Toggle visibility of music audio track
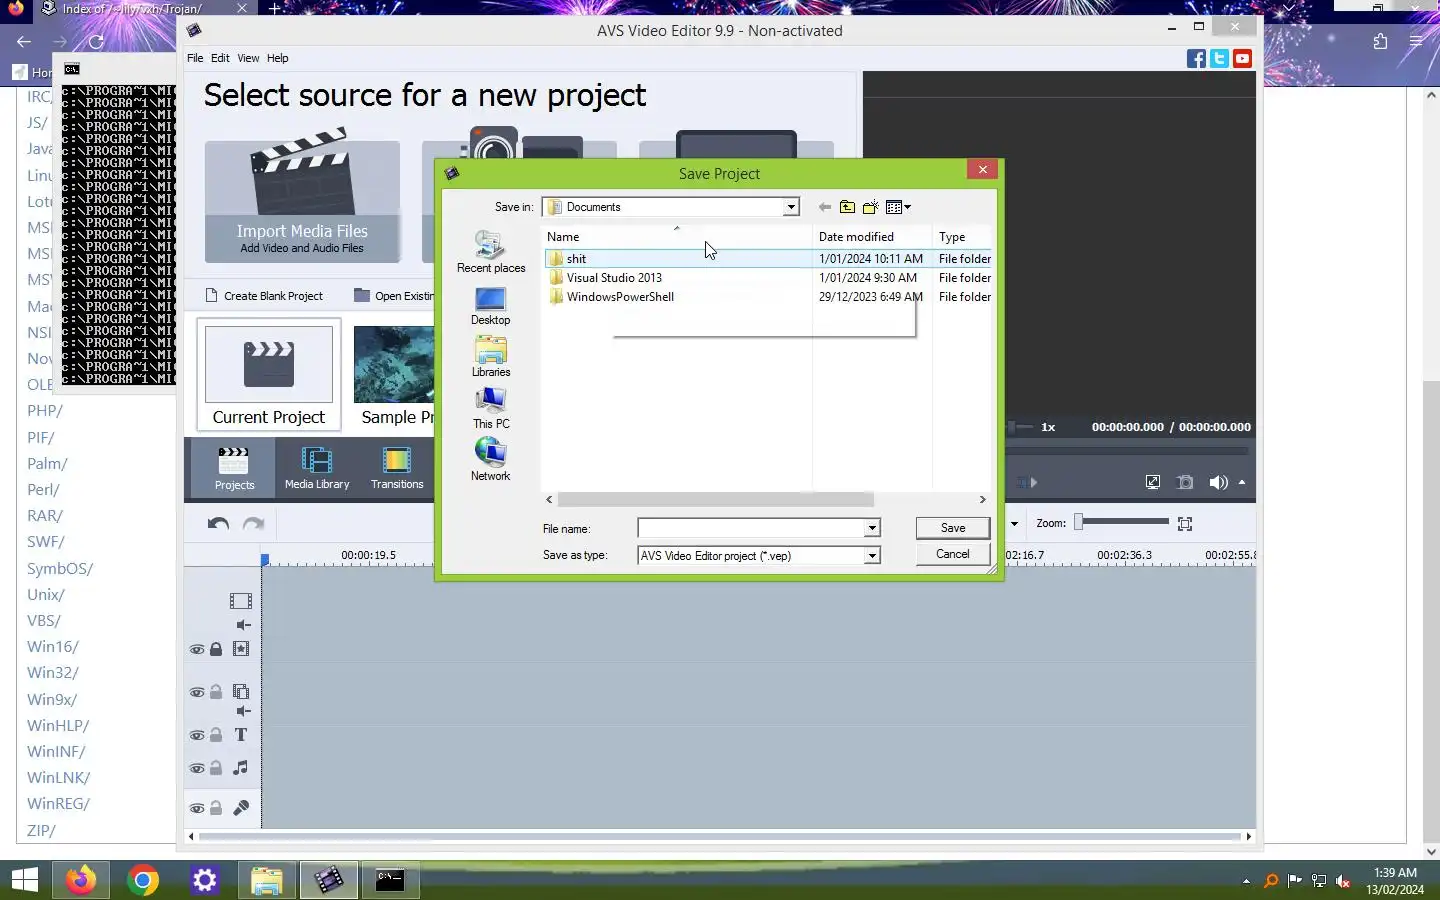Screen dimensions: 1440x900 (197, 769)
